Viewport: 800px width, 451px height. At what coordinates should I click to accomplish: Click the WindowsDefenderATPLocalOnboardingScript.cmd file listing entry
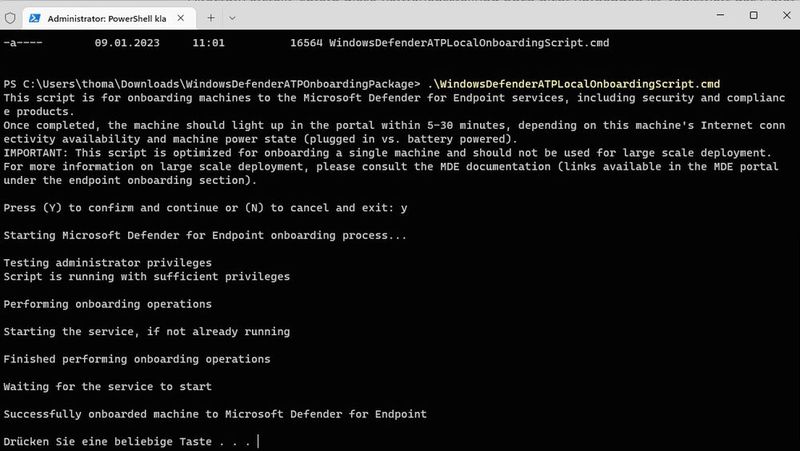click(468, 43)
